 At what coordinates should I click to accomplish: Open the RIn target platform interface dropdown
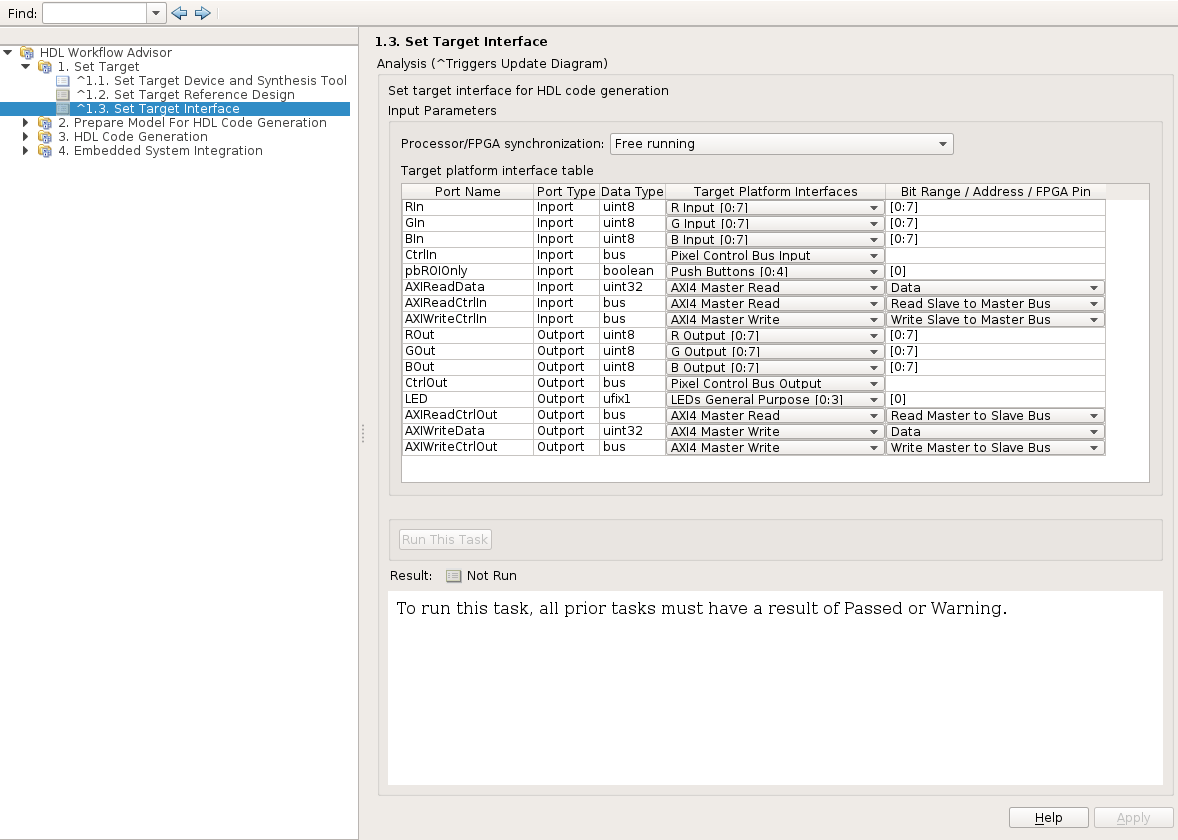pyautogui.click(x=774, y=208)
